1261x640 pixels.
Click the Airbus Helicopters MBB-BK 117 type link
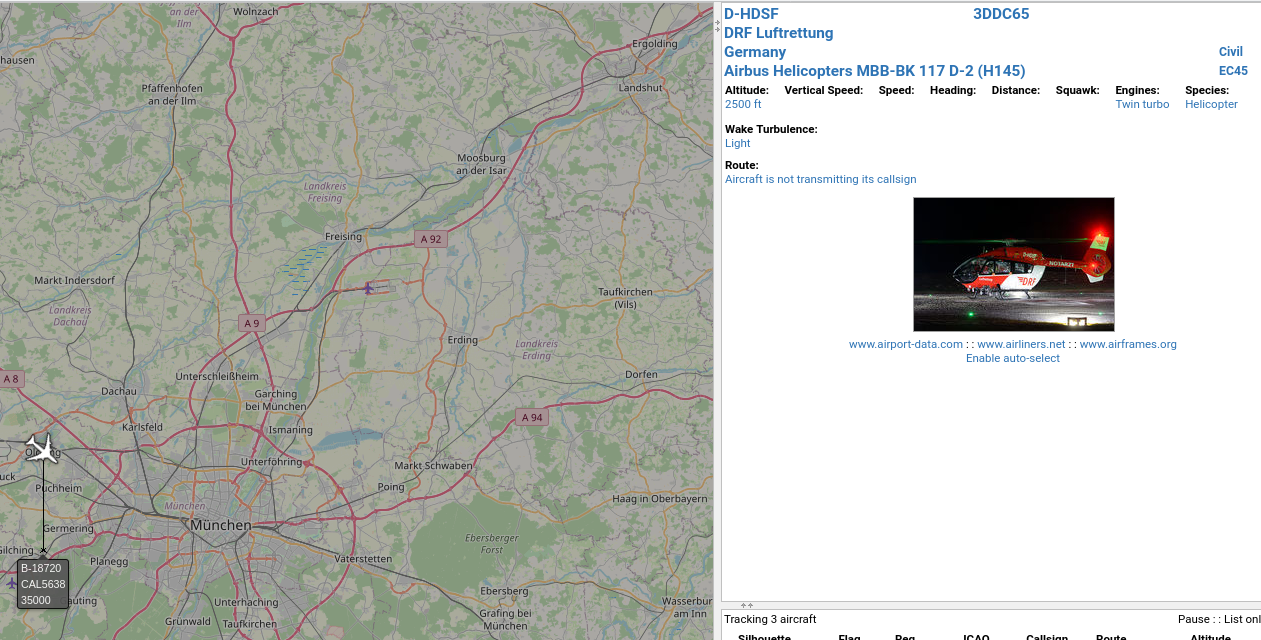pyautogui.click(x=874, y=70)
